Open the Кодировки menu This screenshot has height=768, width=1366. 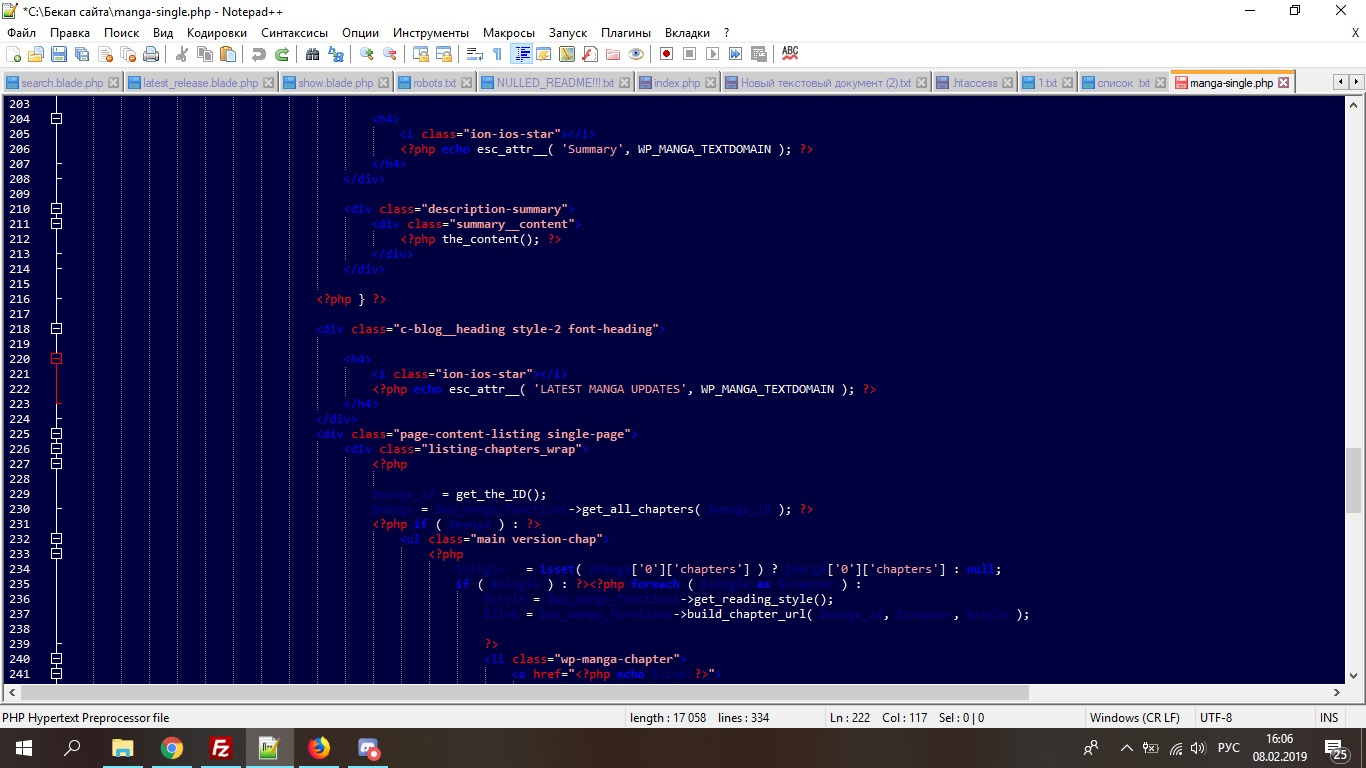pos(217,33)
